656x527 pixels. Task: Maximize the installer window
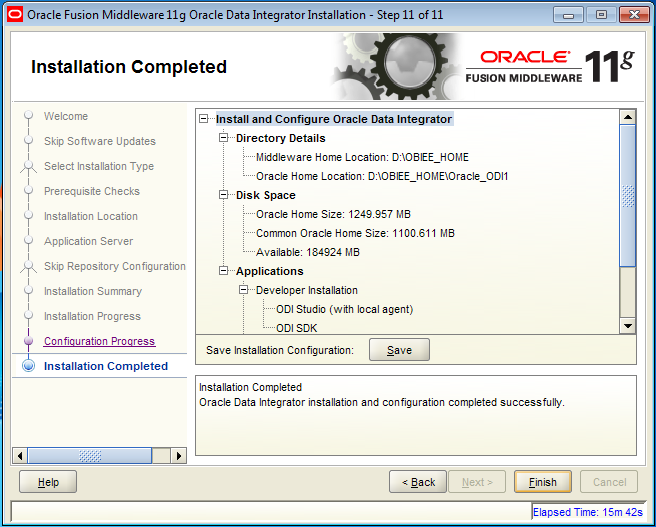click(x=601, y=15)
